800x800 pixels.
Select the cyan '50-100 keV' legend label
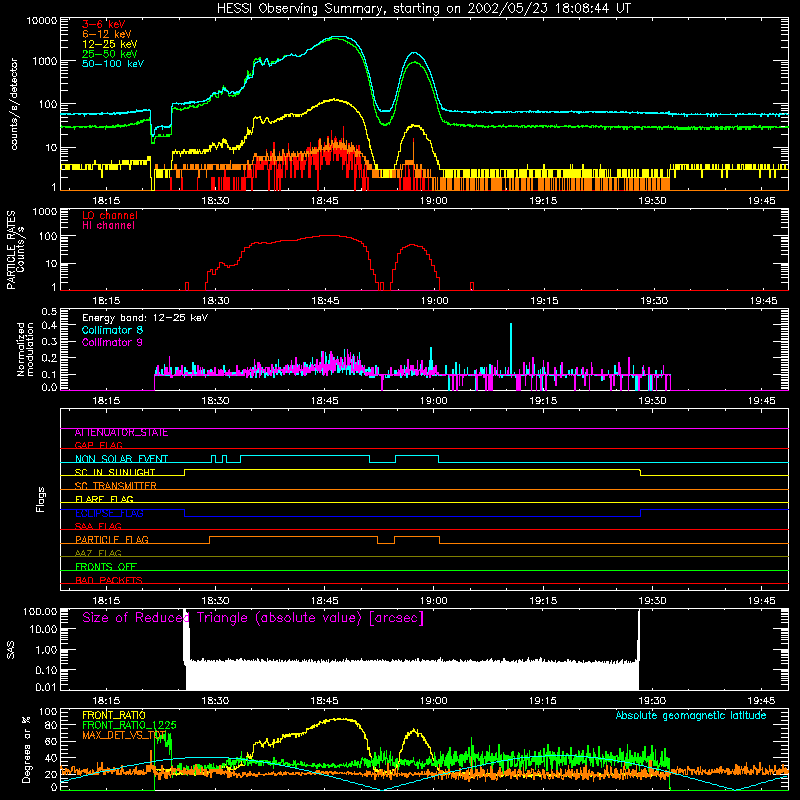coord(113,64)
